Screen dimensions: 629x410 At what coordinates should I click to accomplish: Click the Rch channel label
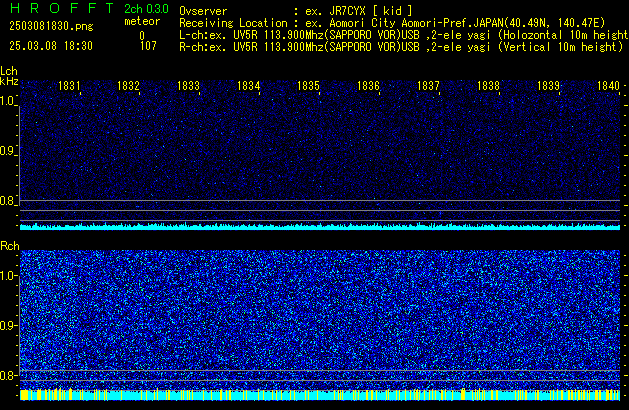pos(10,246)
